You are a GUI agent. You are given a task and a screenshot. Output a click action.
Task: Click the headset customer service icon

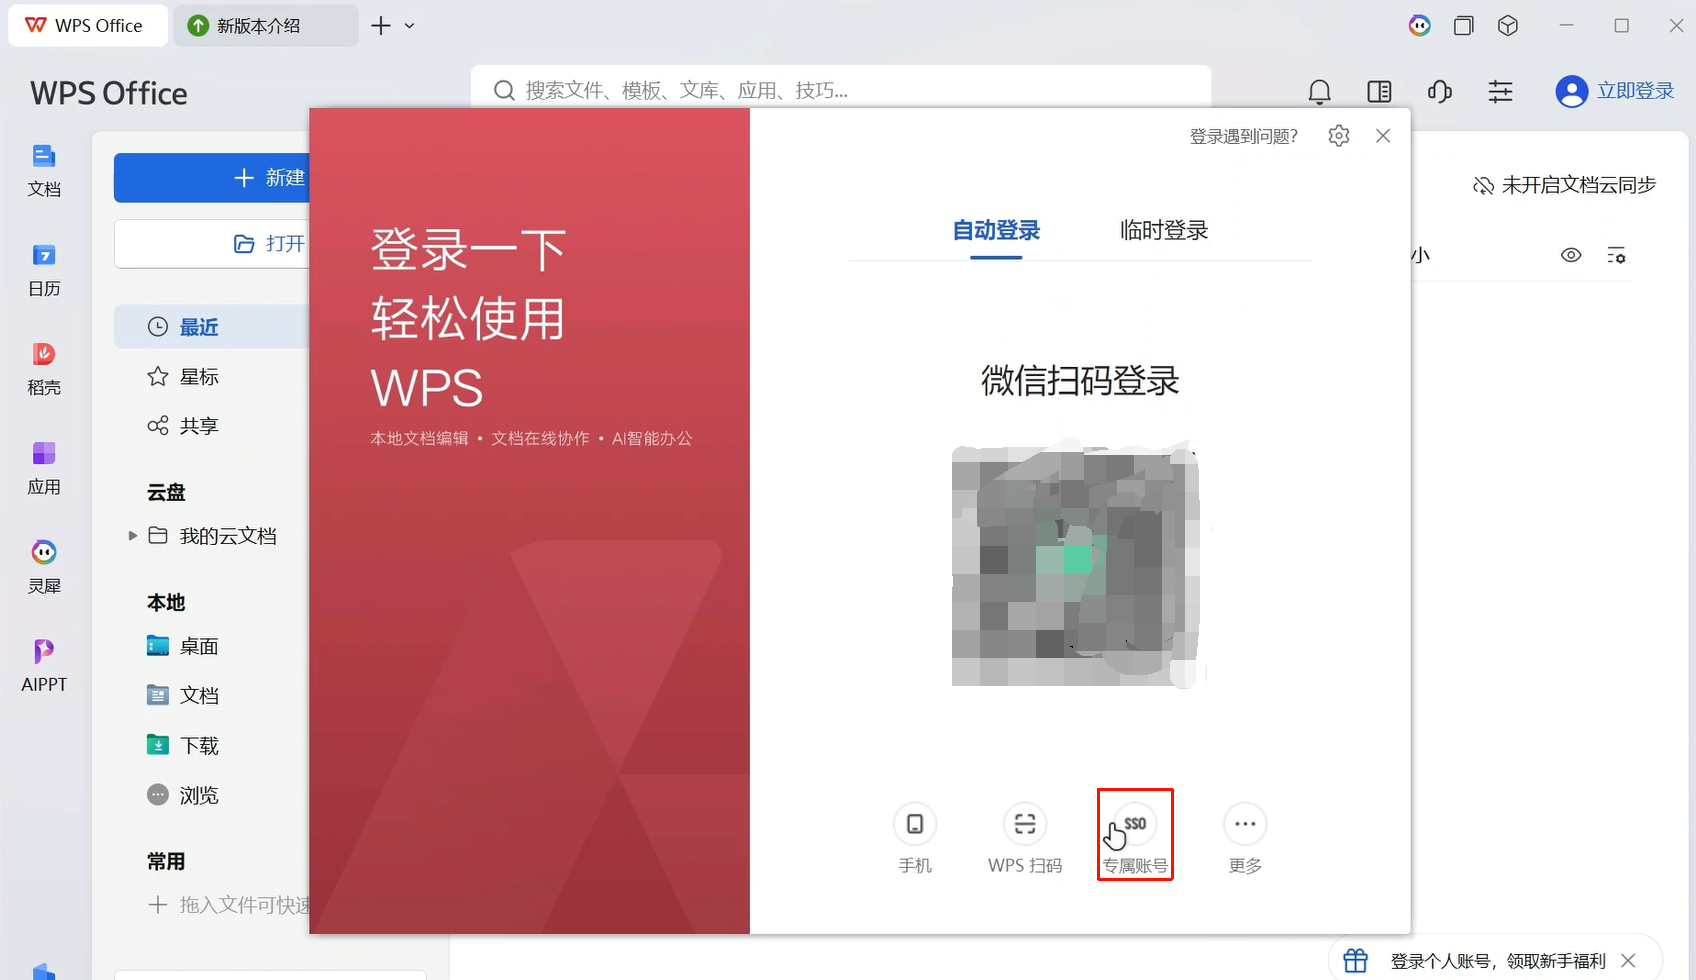[x=1440, y=92]
